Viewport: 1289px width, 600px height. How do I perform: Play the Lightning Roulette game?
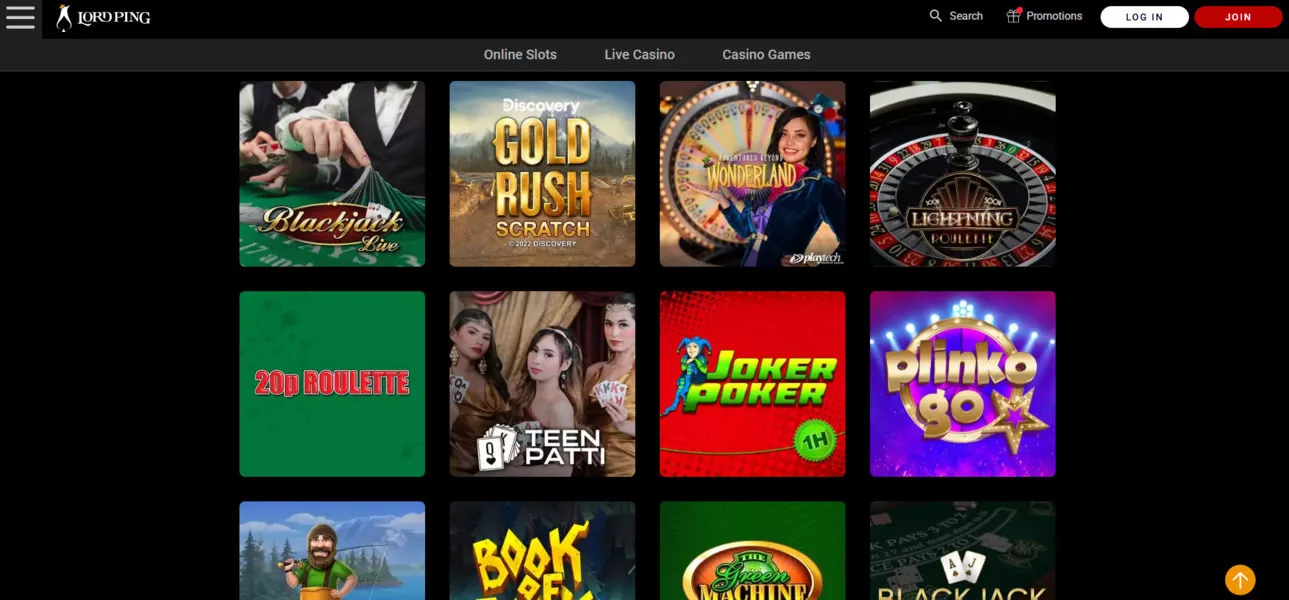coord(962,174)
